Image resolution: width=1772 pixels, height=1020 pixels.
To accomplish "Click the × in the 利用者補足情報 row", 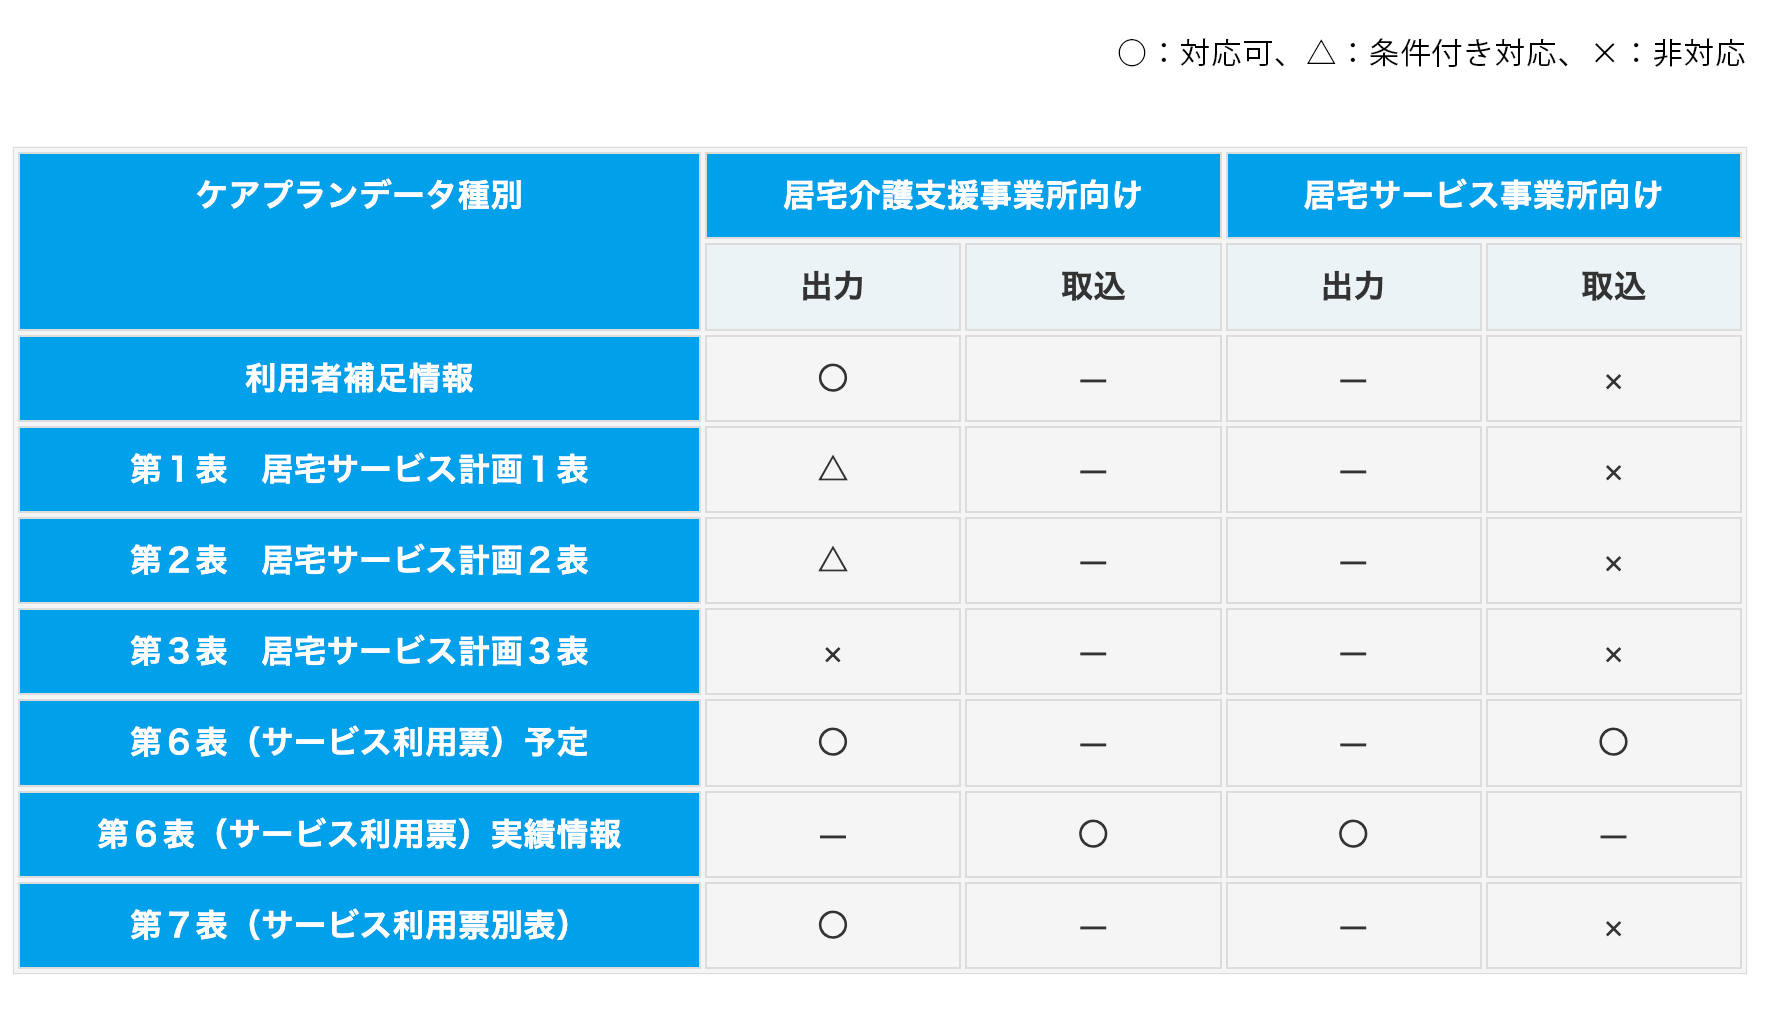I will [1613, 382].
